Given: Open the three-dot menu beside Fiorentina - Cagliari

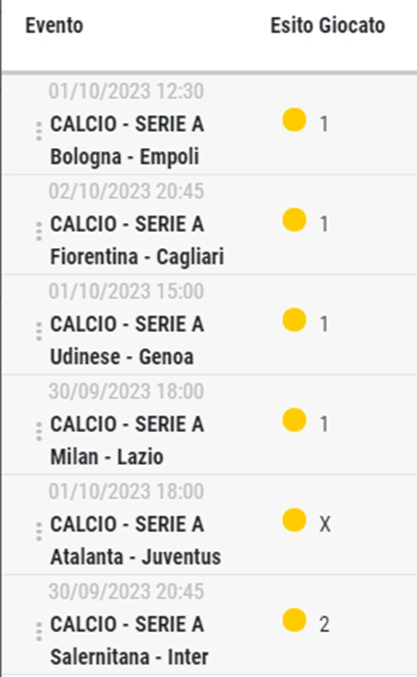Looking at the screenshot, I should [39, 231].
